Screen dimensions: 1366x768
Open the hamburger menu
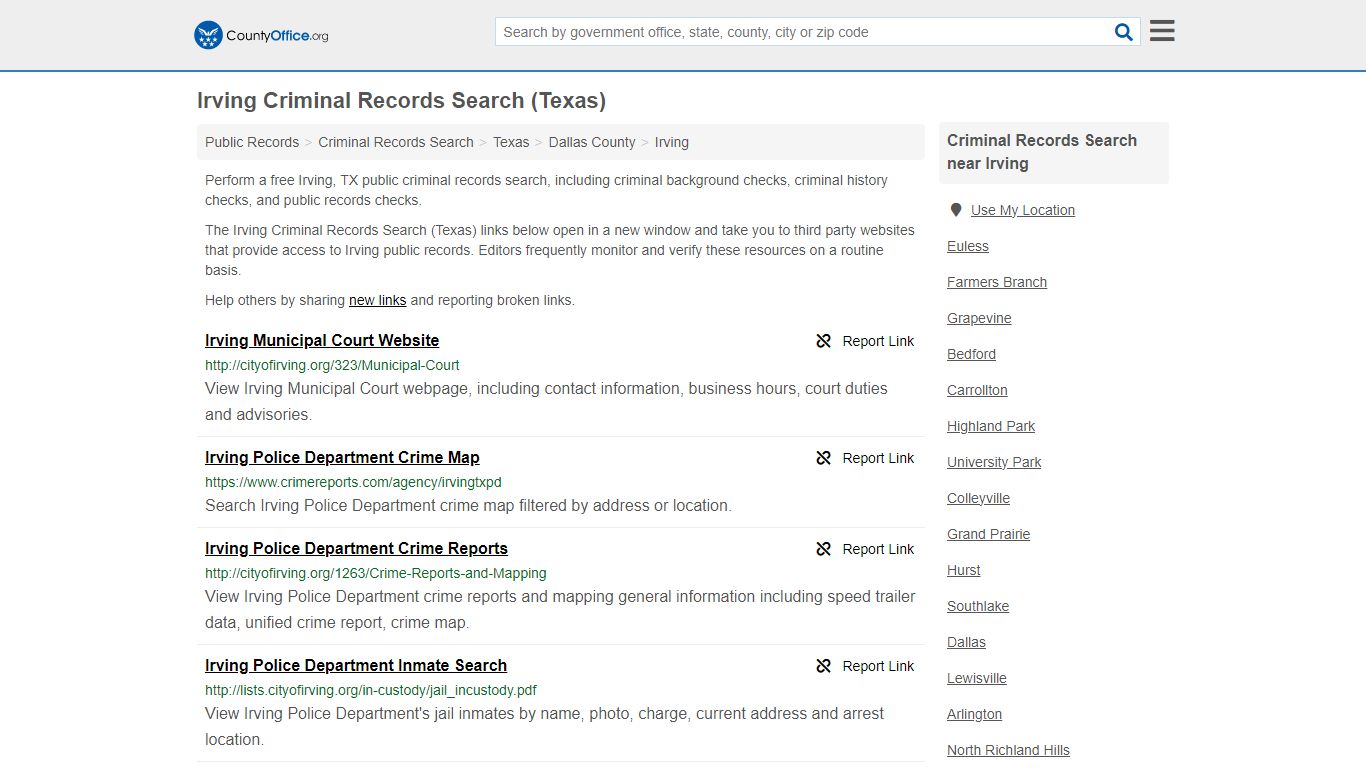pos(1162,31)
